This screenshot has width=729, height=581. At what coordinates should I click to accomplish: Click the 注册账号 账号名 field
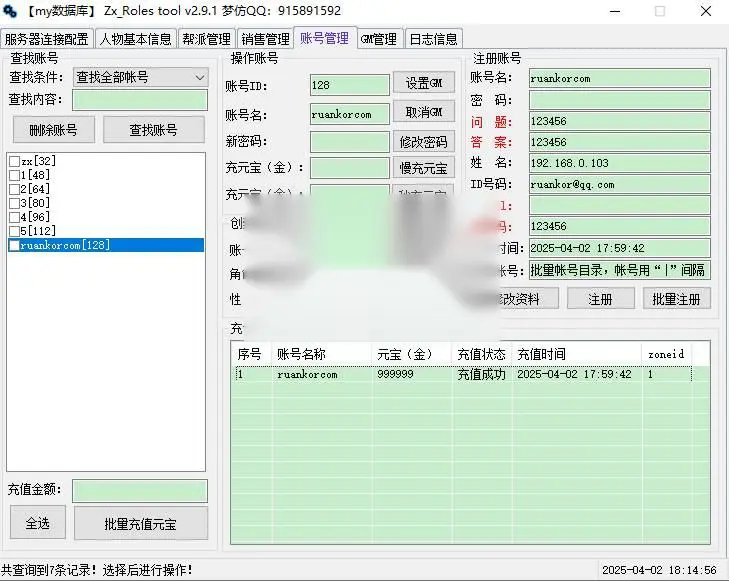tap(620, 78)
